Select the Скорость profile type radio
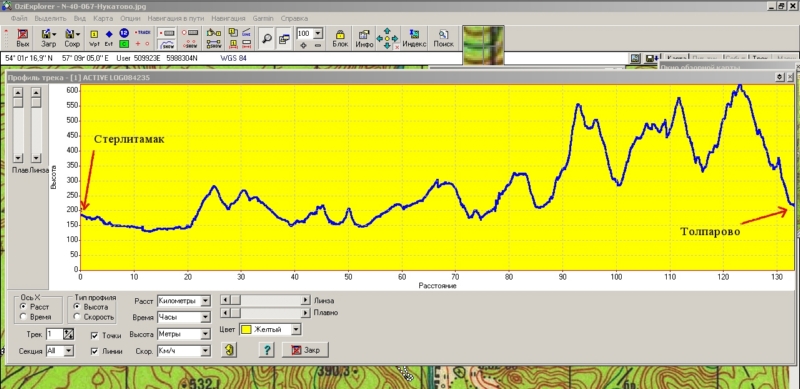 point(77,317)
